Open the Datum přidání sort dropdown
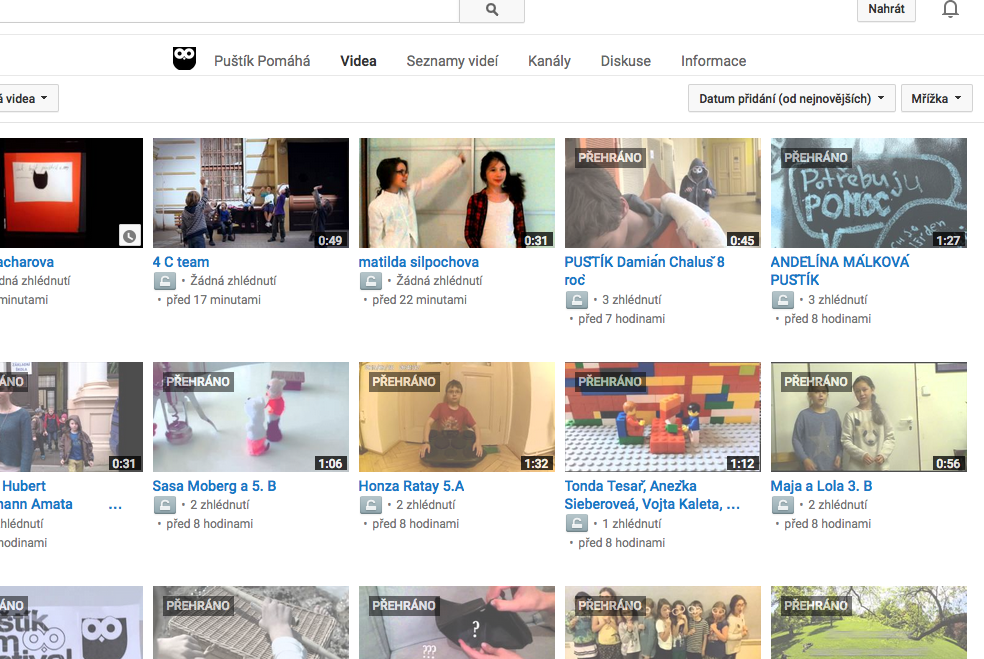The width and height of the screenshot is (984, 659). [791, 99]
